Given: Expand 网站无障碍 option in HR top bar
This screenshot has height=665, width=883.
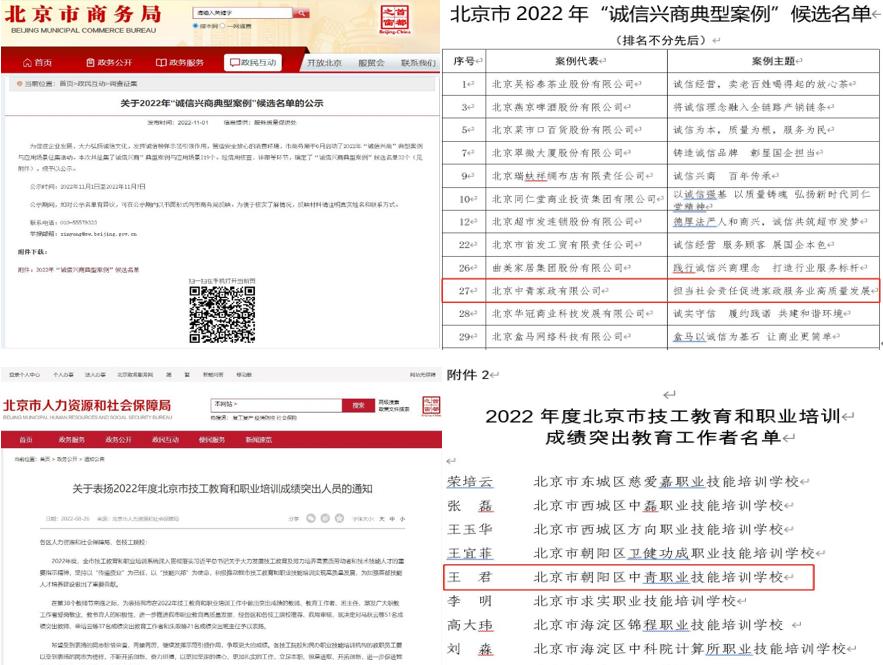Looking at the screenshot, I should (422, 373).
